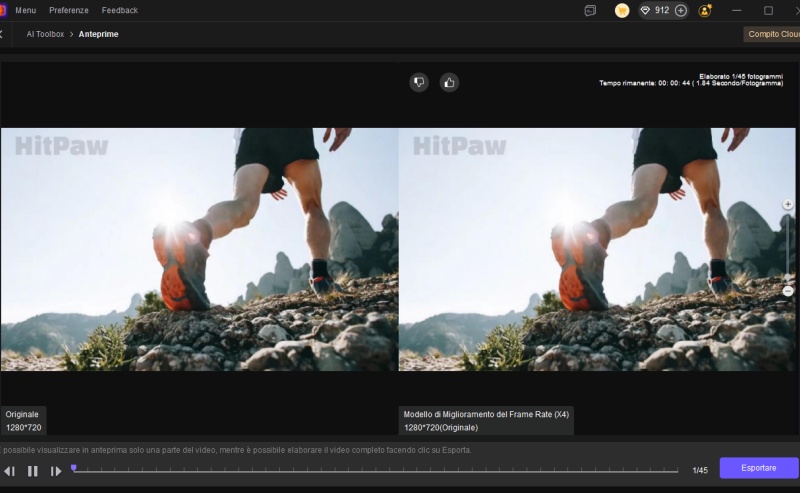Zoom in with the plus icon
The width and height of the screenshot is (800, 493).
click(788, 204)
